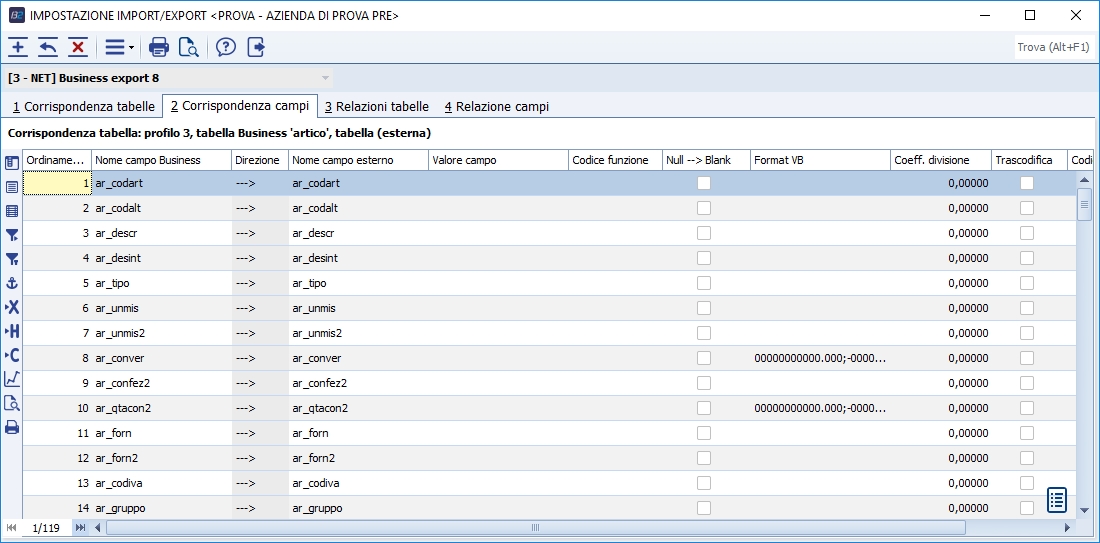Click the 0,00000 coefficient for ar_codart

tap(941, 183)
